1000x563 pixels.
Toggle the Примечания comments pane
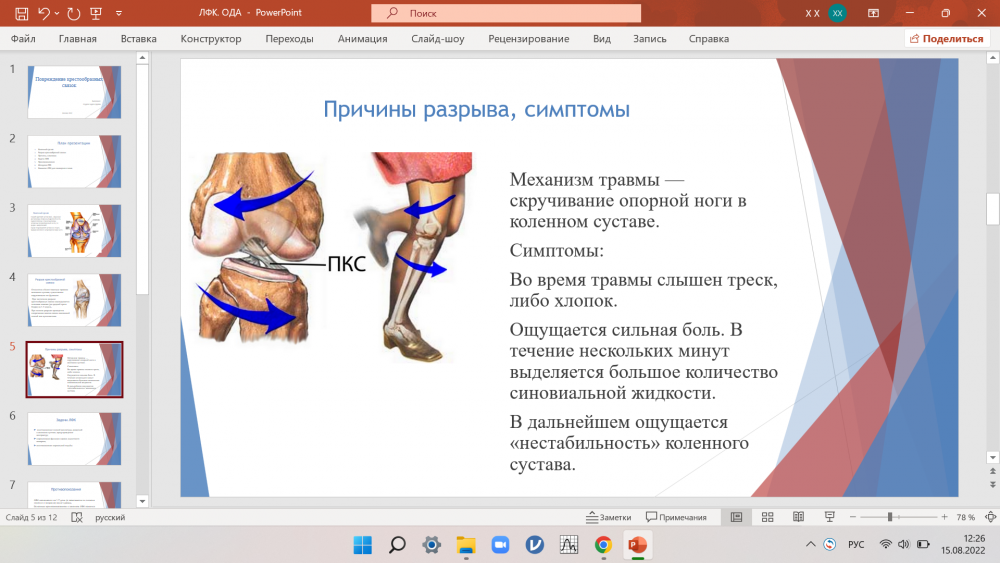676,517
